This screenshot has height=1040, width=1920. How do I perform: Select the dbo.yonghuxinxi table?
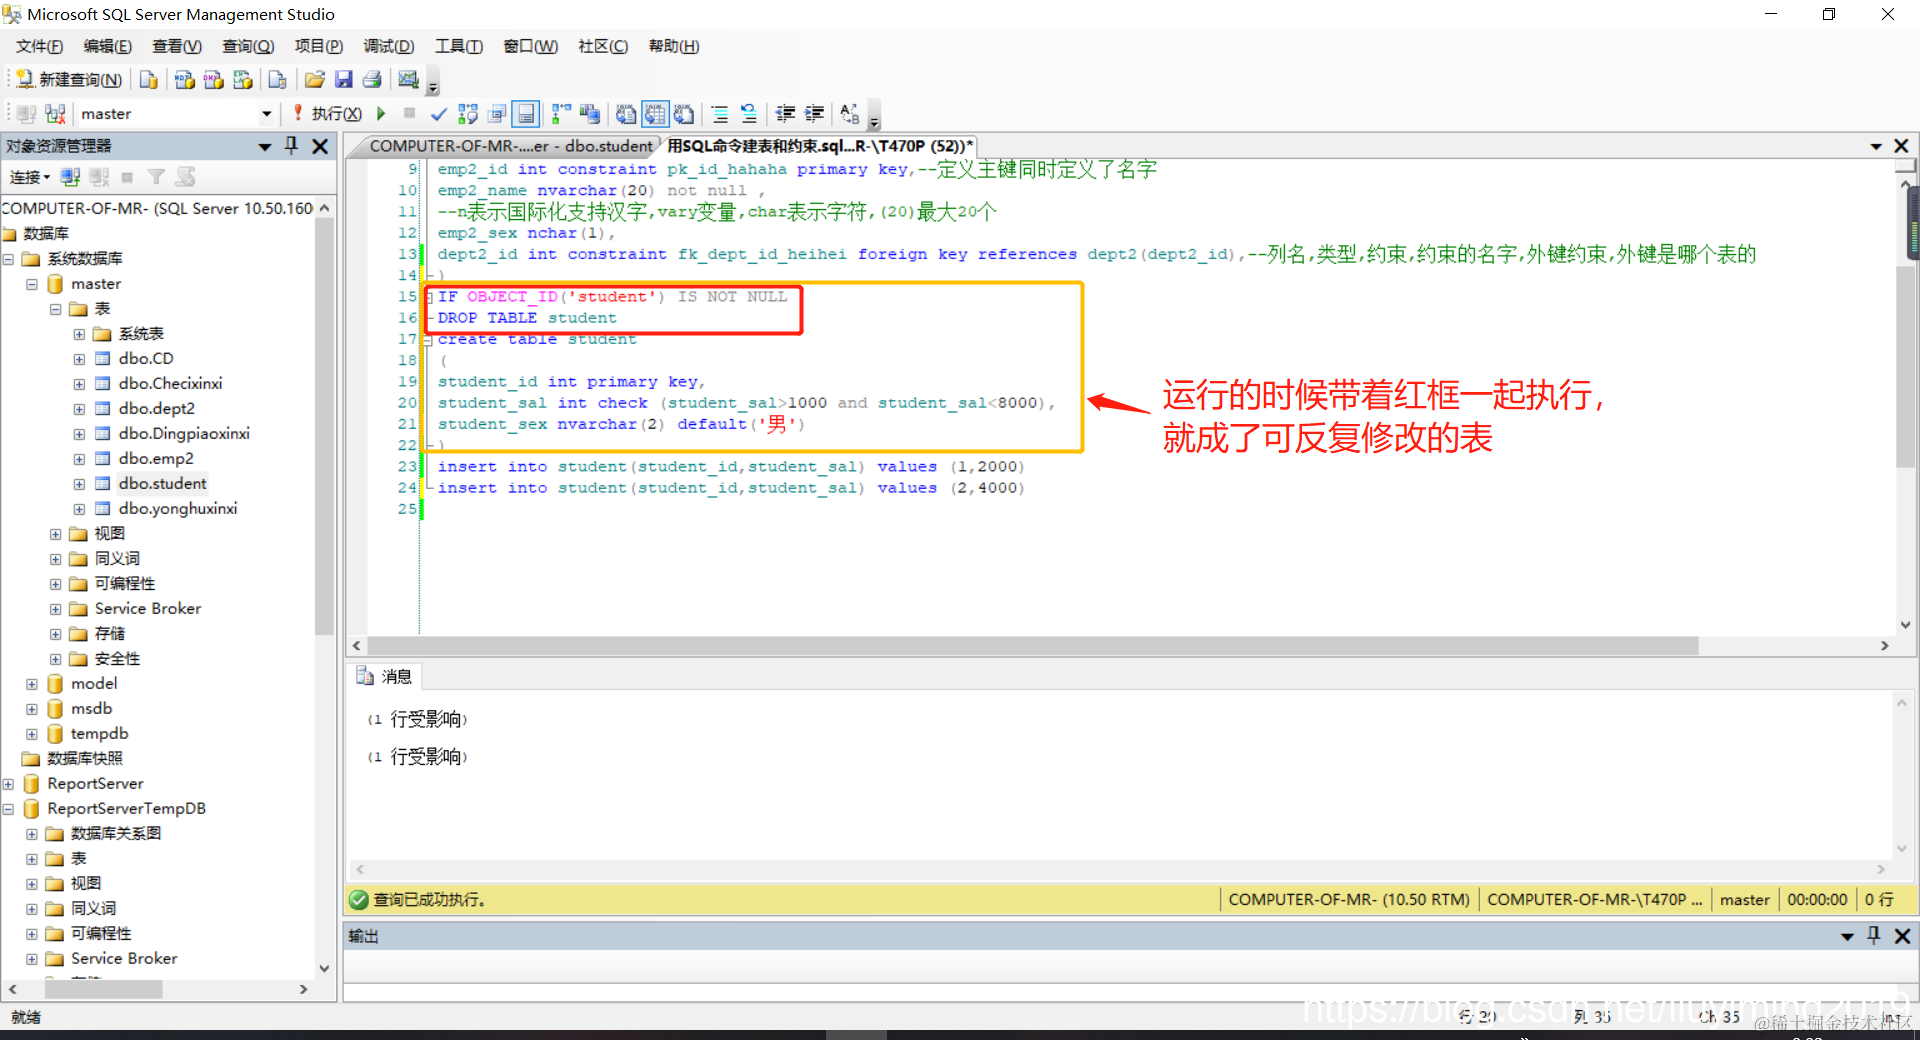coord(178,509)
